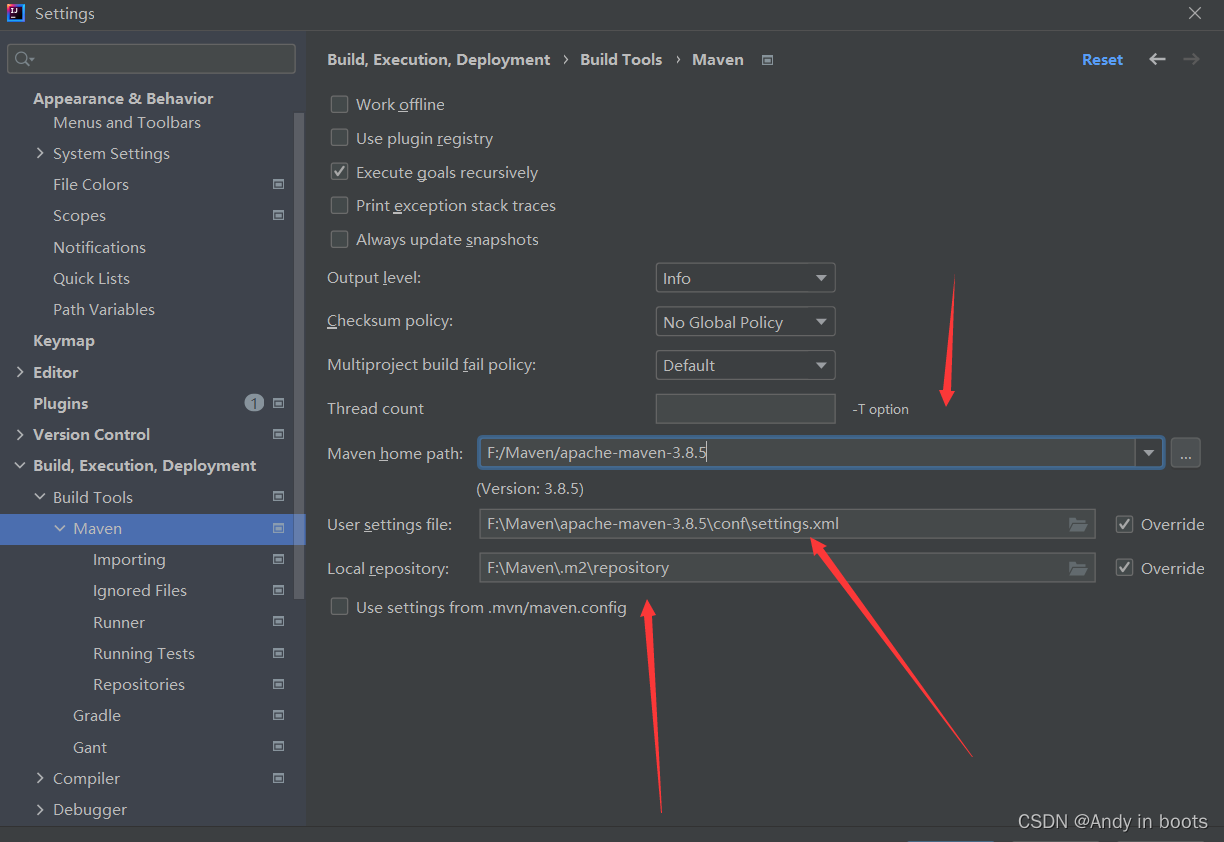1224x842 pixels.
Task: Close the Settings window
Action: pyautogui.click(x=1195, y=13)
